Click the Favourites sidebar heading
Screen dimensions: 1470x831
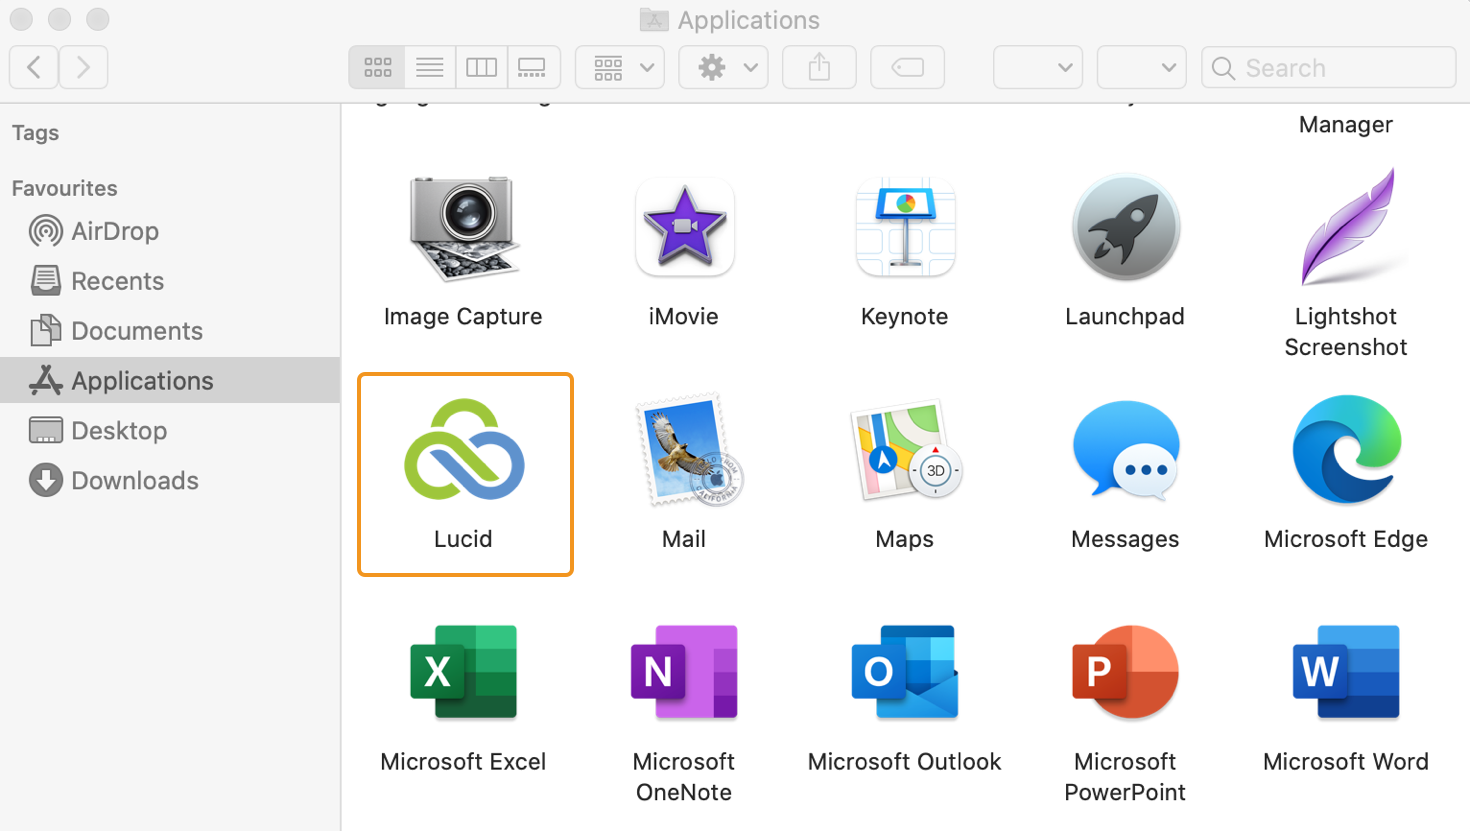[64, 188]
